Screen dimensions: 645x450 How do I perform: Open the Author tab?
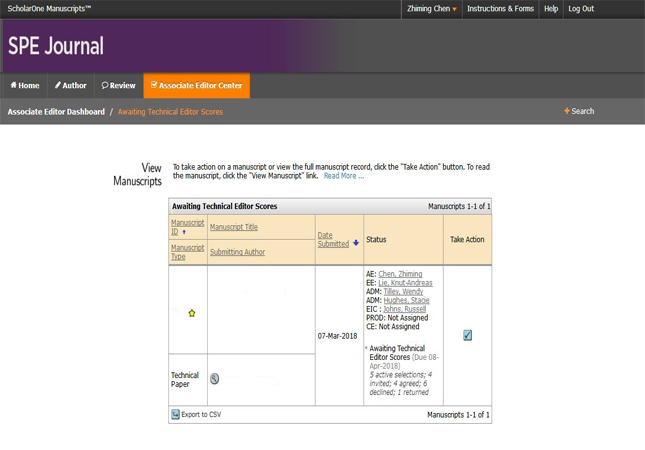tap(71, 86)
